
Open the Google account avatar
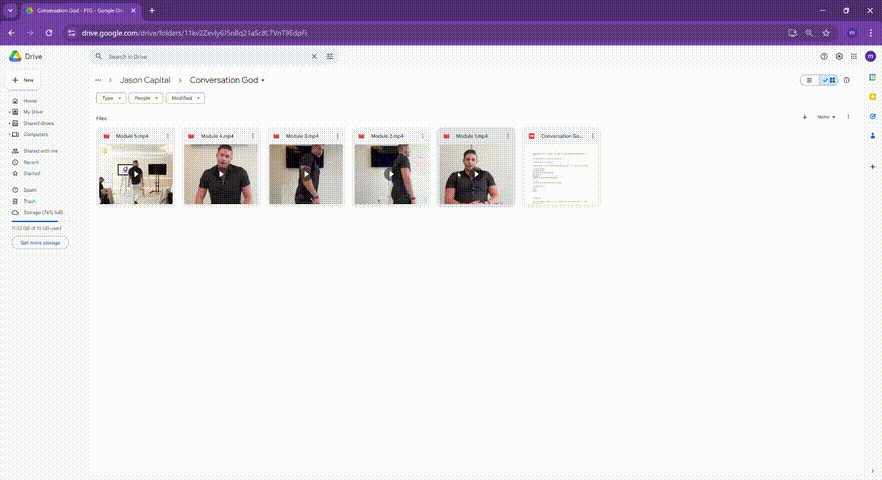870,56
